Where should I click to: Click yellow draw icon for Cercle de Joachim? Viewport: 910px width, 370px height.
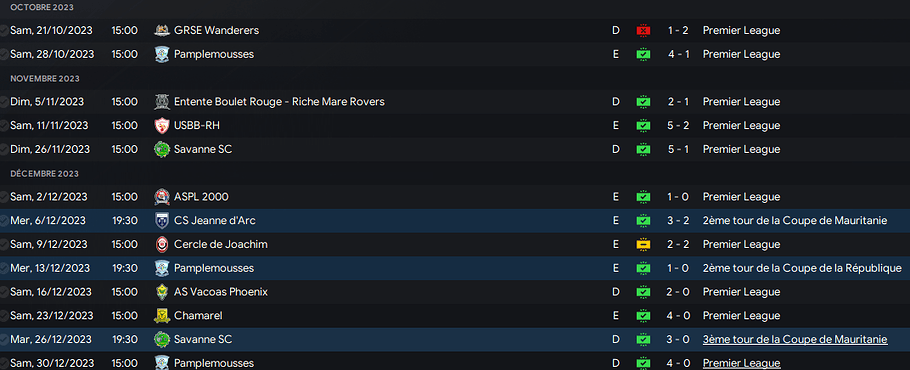click(643, 245)
